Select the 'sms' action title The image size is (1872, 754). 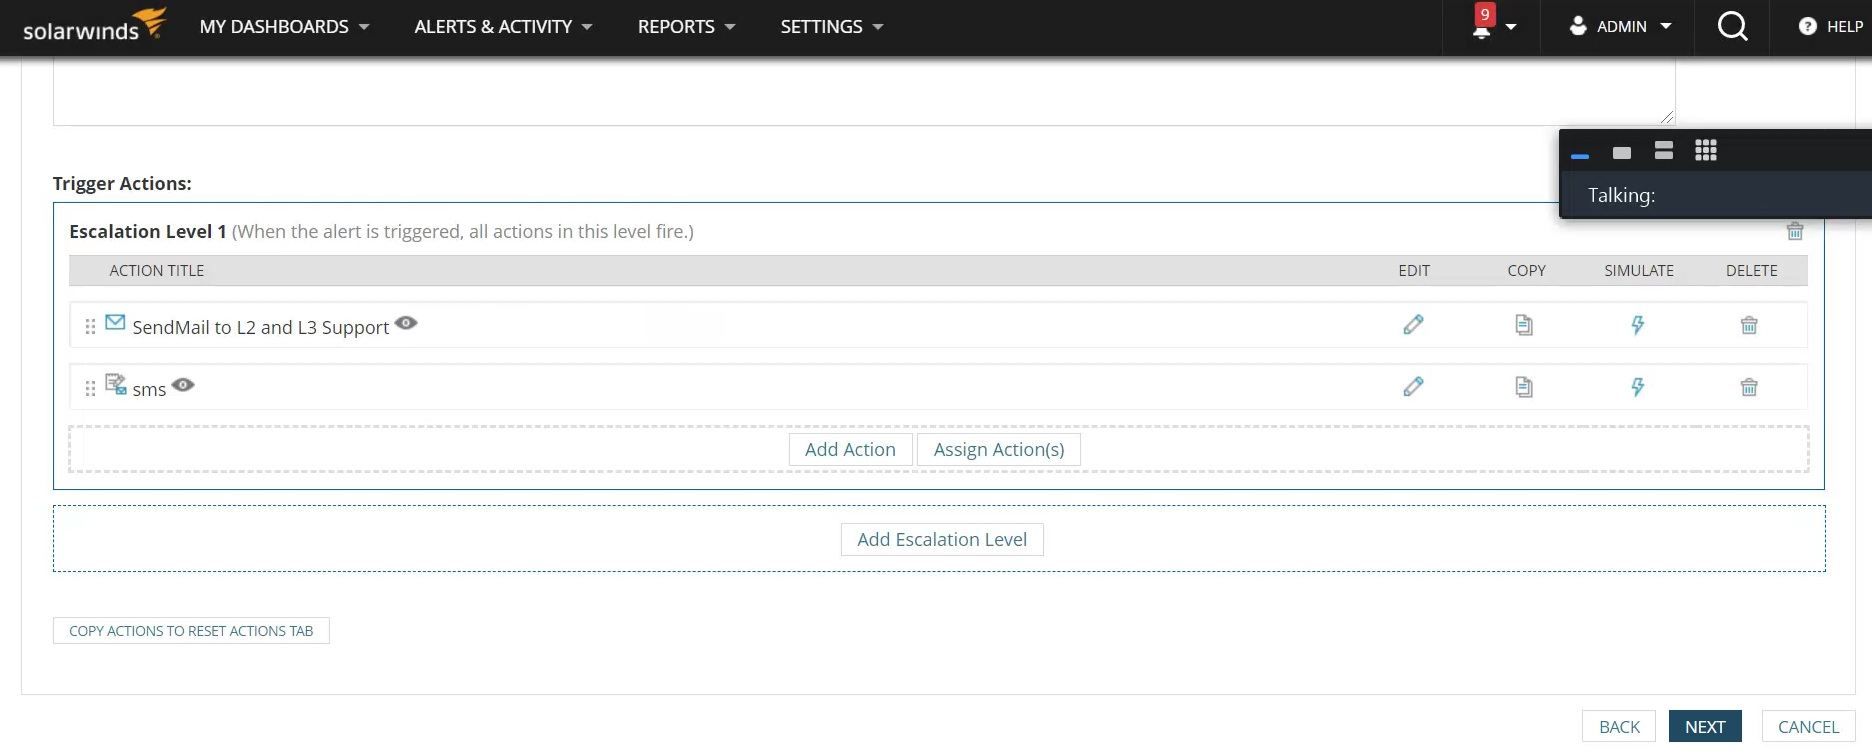point(149,390)
